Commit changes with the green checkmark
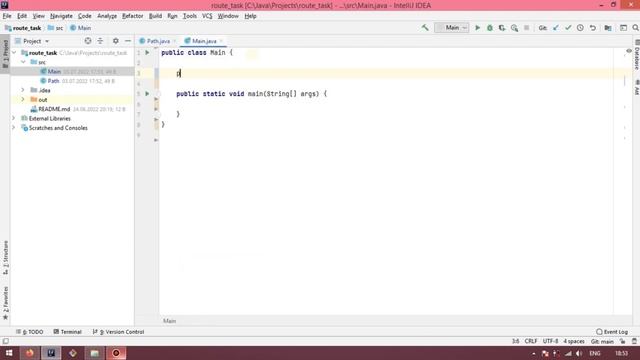 pyautogui.click(x=568, y=28)
